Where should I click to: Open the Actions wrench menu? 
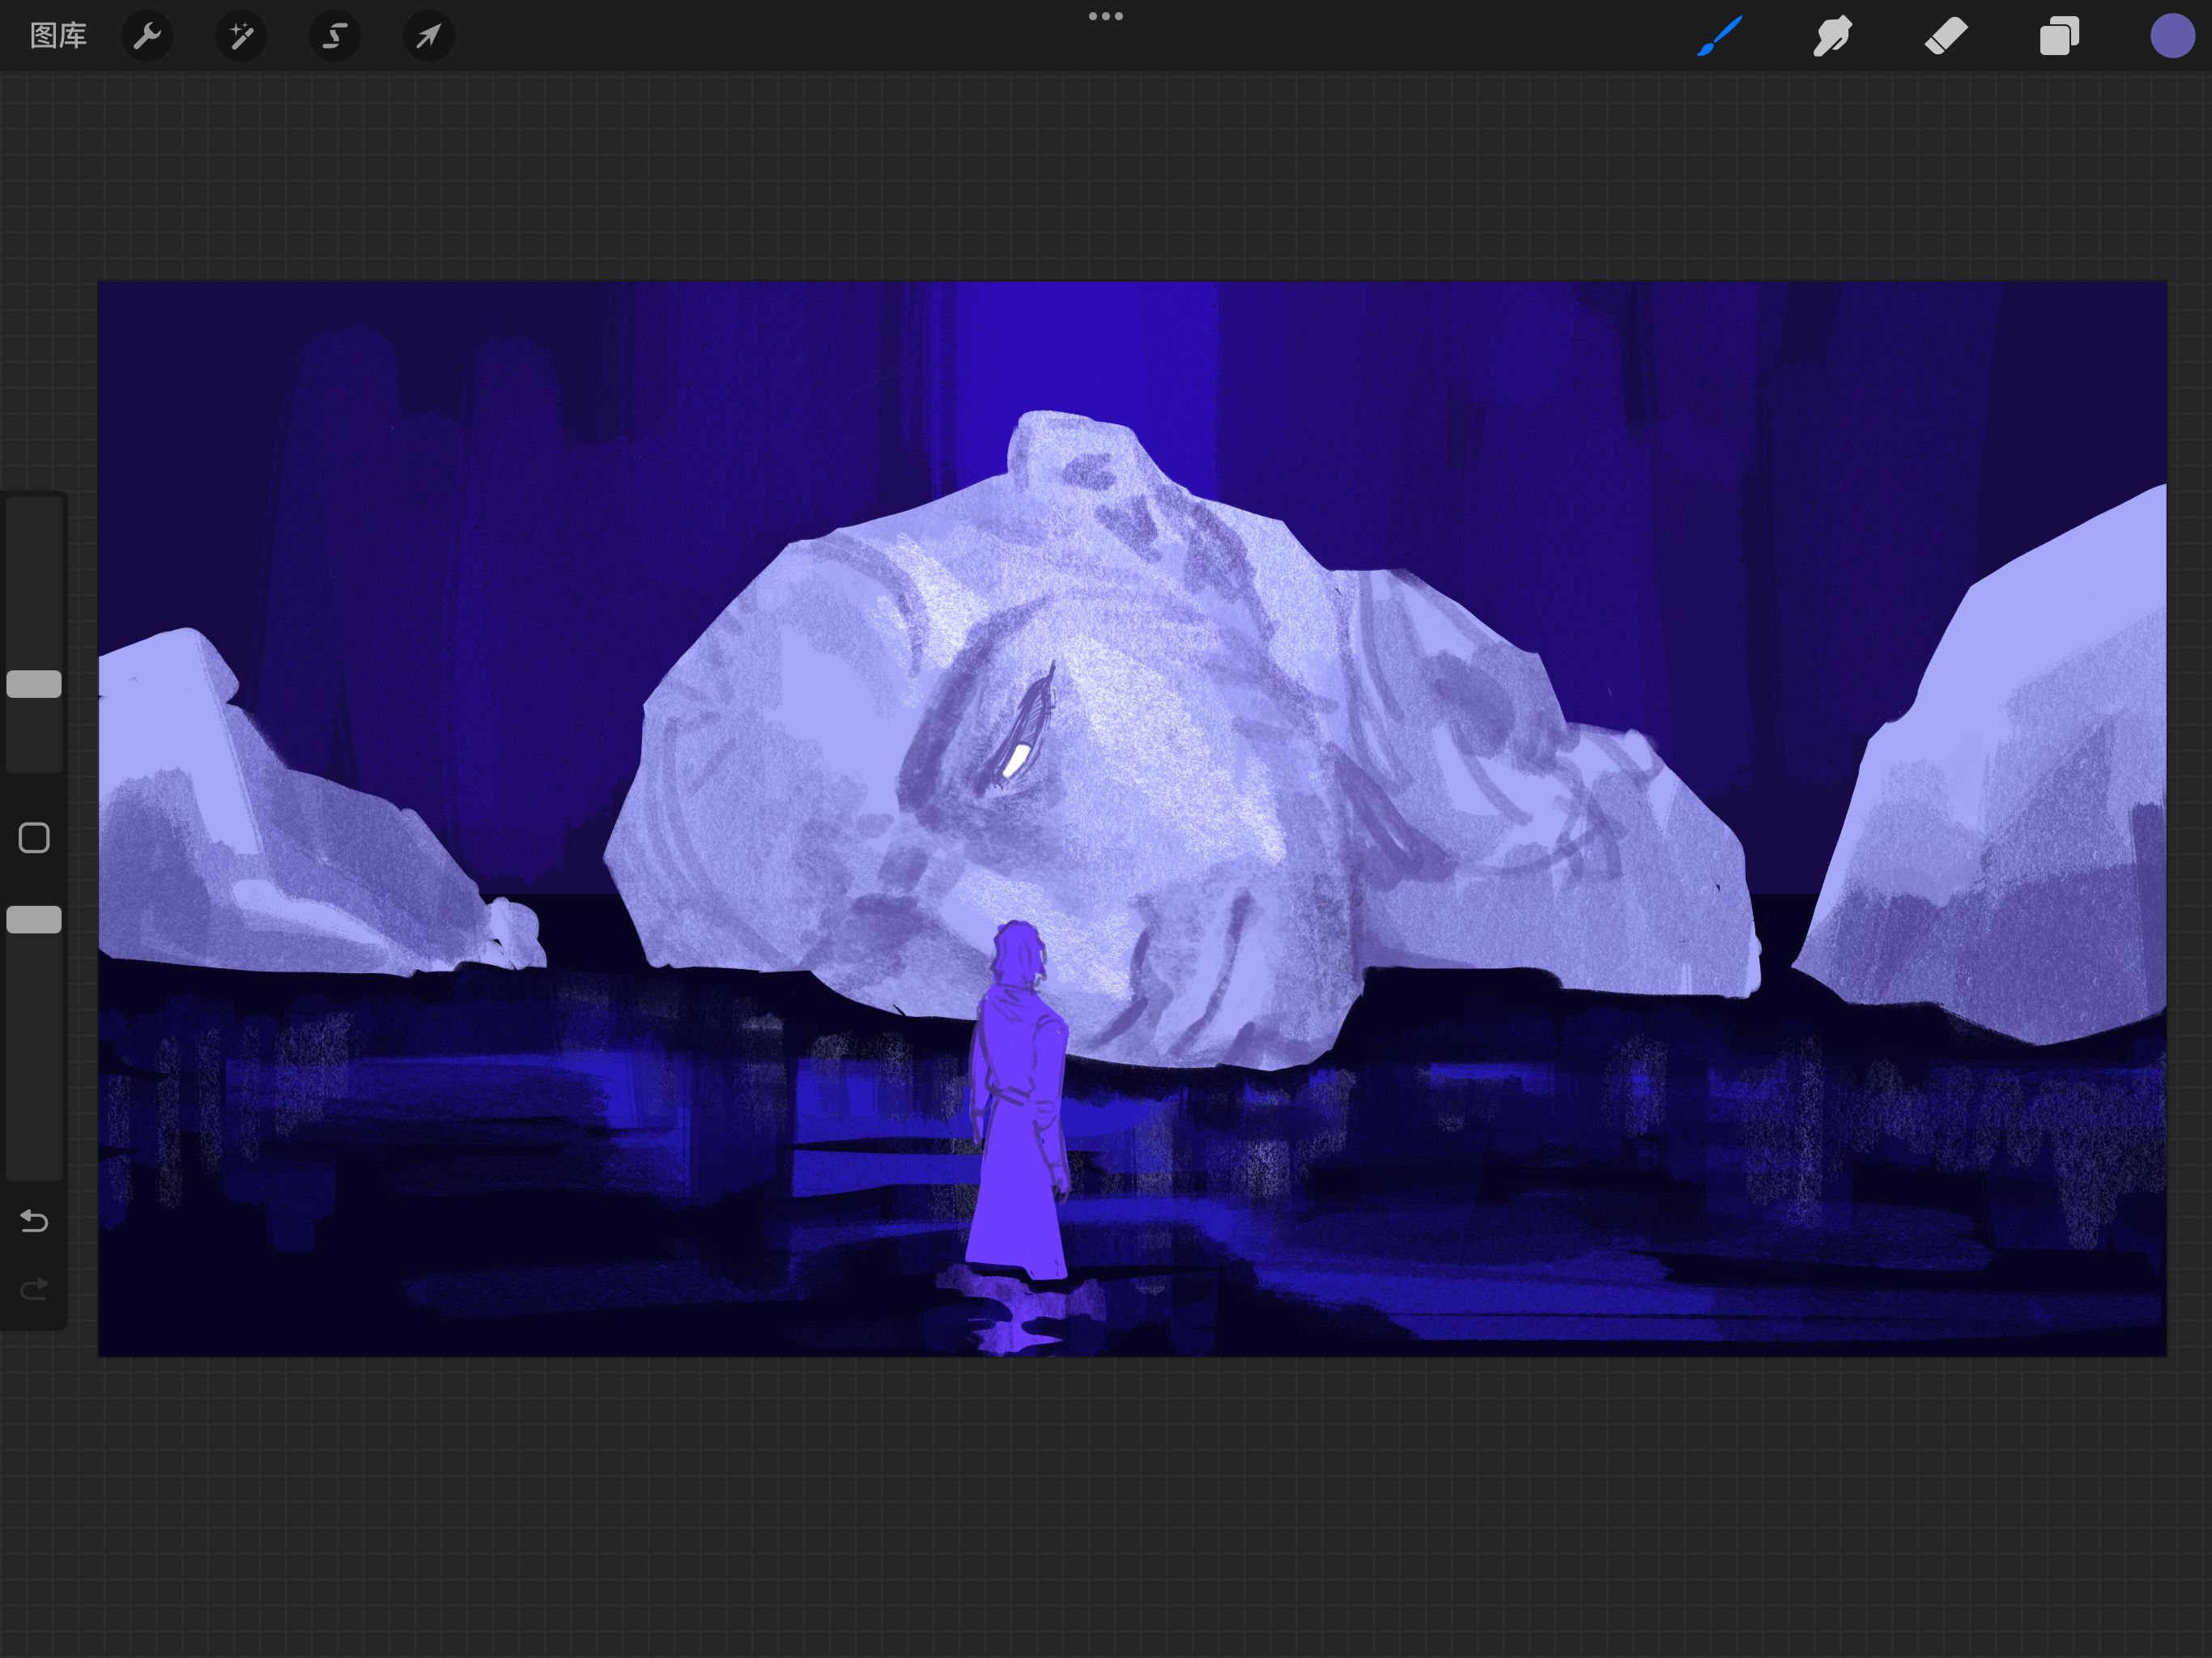pyautogui.click(x=147, y=36)
